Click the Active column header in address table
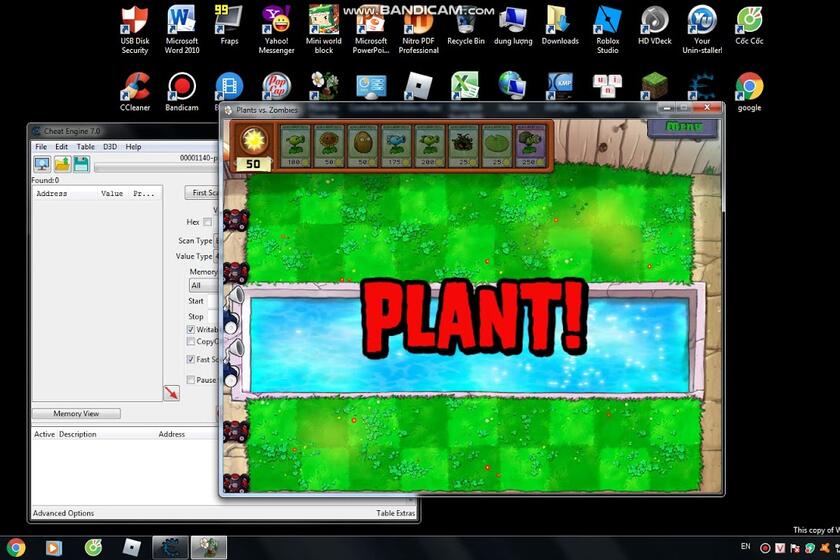 (44, 435)
